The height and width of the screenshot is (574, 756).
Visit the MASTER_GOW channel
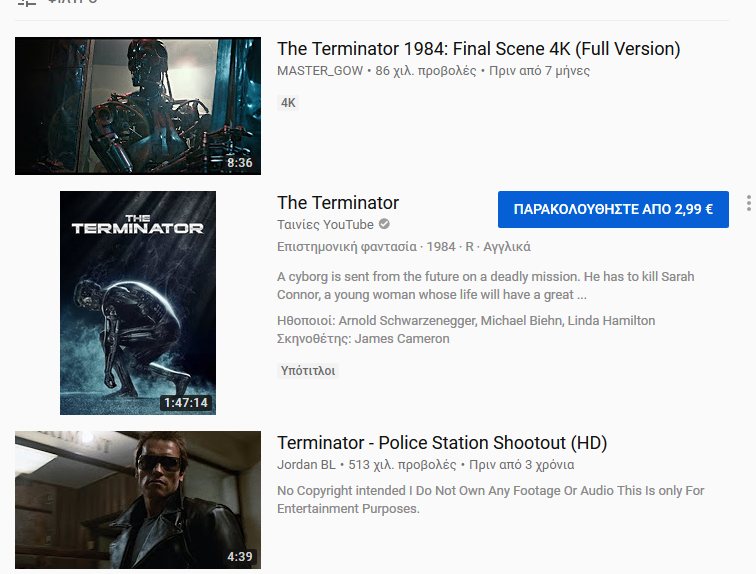click(320, 71)
